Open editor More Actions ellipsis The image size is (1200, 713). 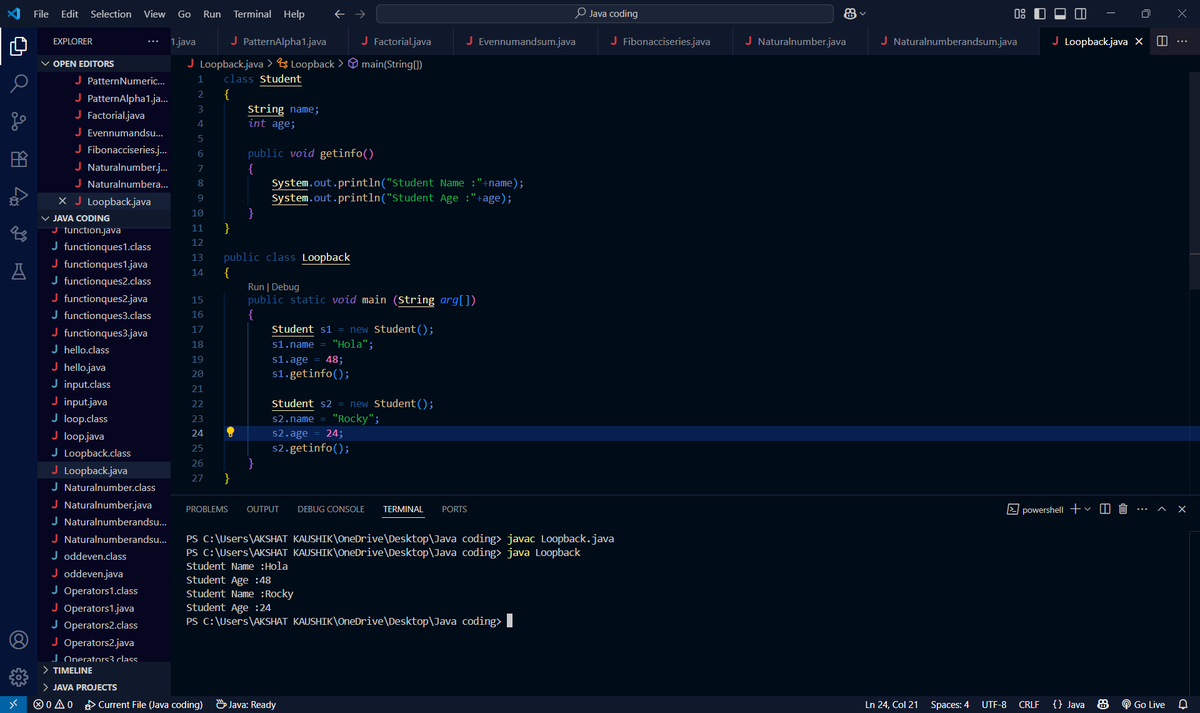click(x=1181, y=41)
